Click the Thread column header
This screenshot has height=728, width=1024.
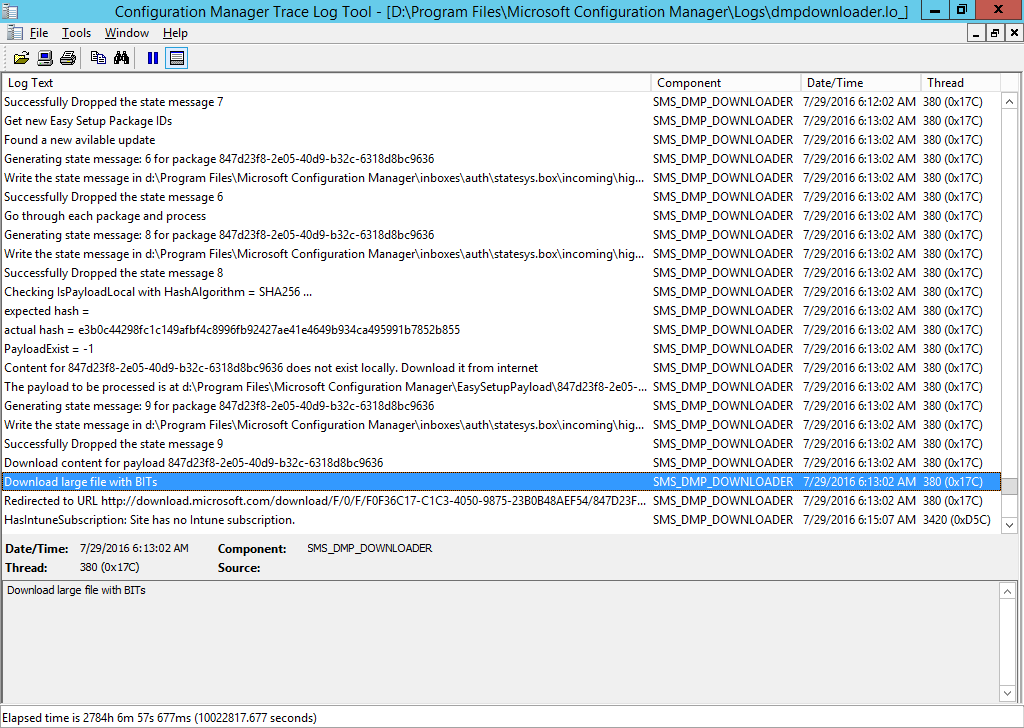tap(961, 83)
